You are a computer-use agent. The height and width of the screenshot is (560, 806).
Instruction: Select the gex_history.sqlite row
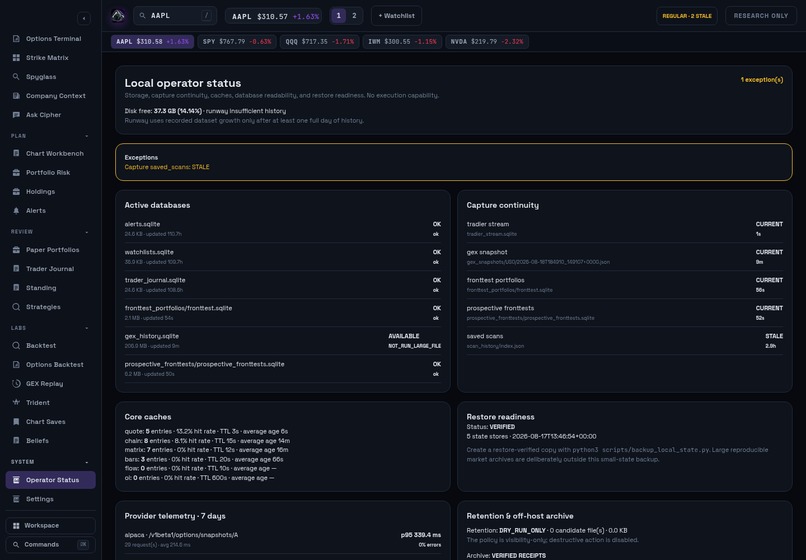[283, 341]
